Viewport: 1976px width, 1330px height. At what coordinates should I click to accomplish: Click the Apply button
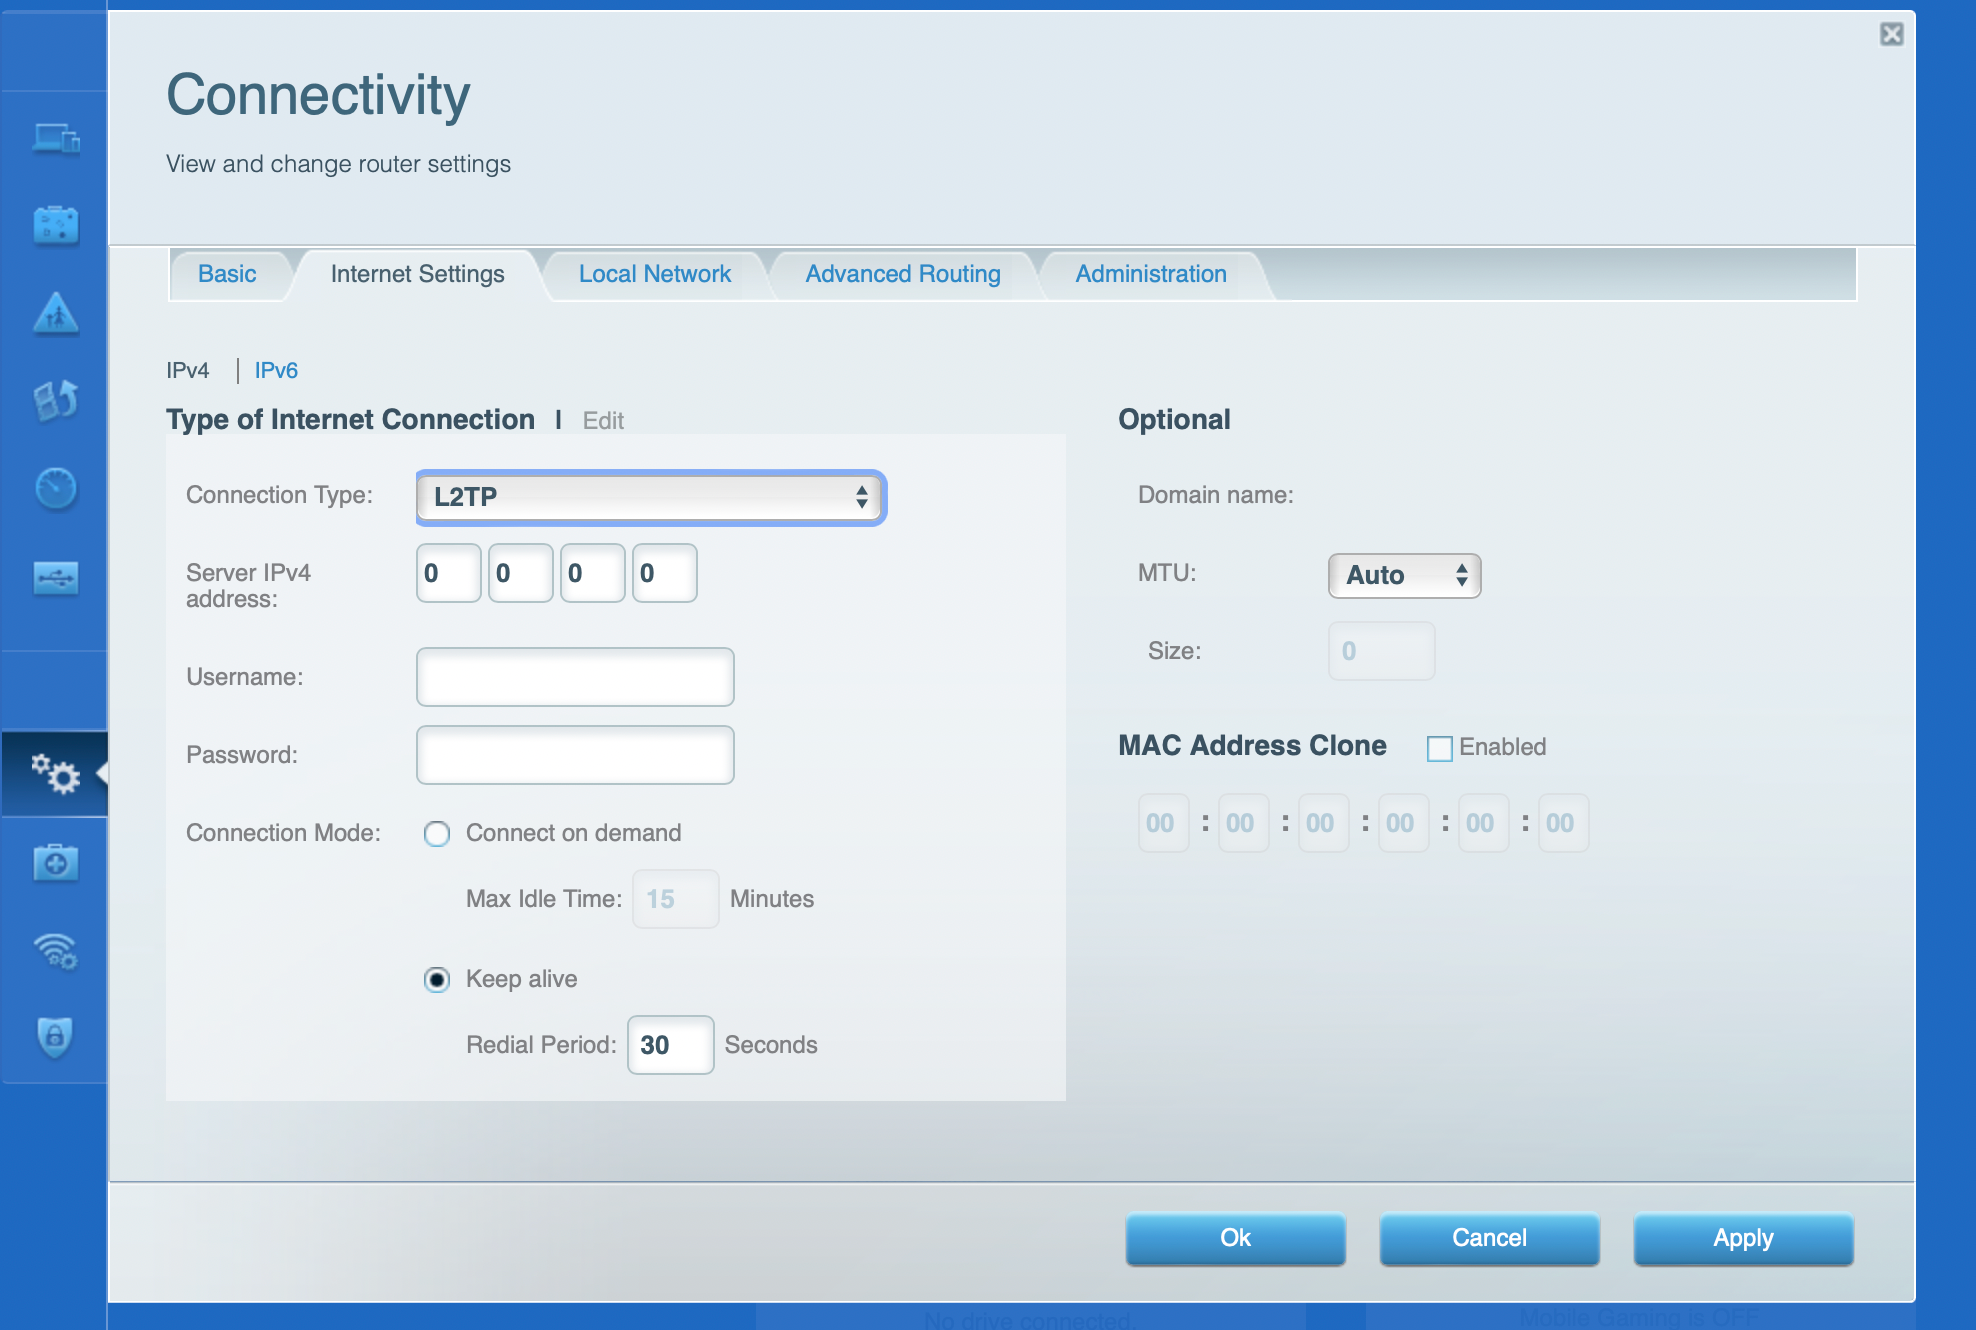click(x=1742, y=1238)
